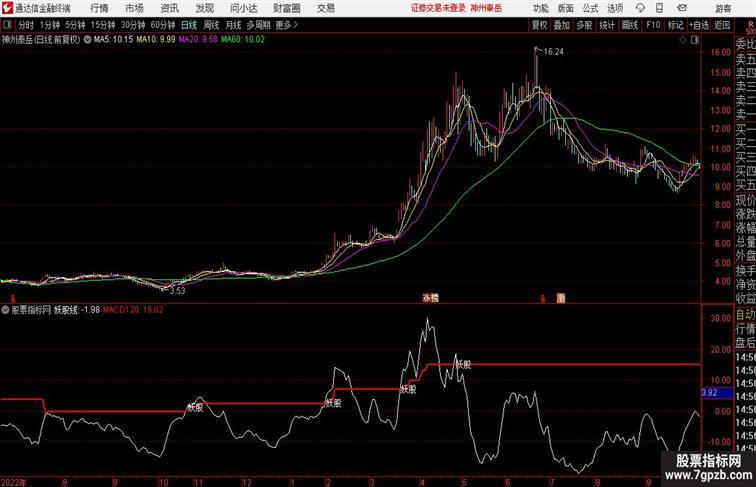Toggle the left sidebar panel icon
Image resolution: width=756 pixels, height=487 pixels.
pyautogui.click(x=7, y=25)
